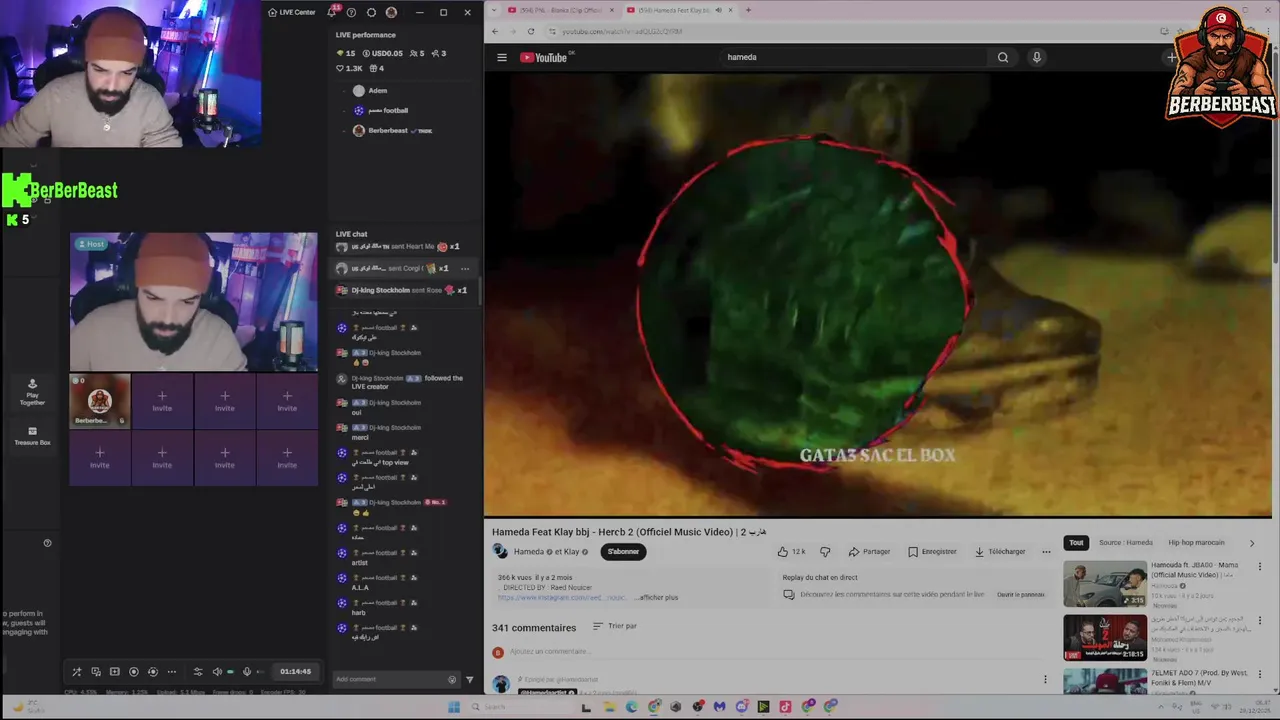Open the Instagram link in description
This screenshot has height=720, width=1280.
tap(561, 598)
